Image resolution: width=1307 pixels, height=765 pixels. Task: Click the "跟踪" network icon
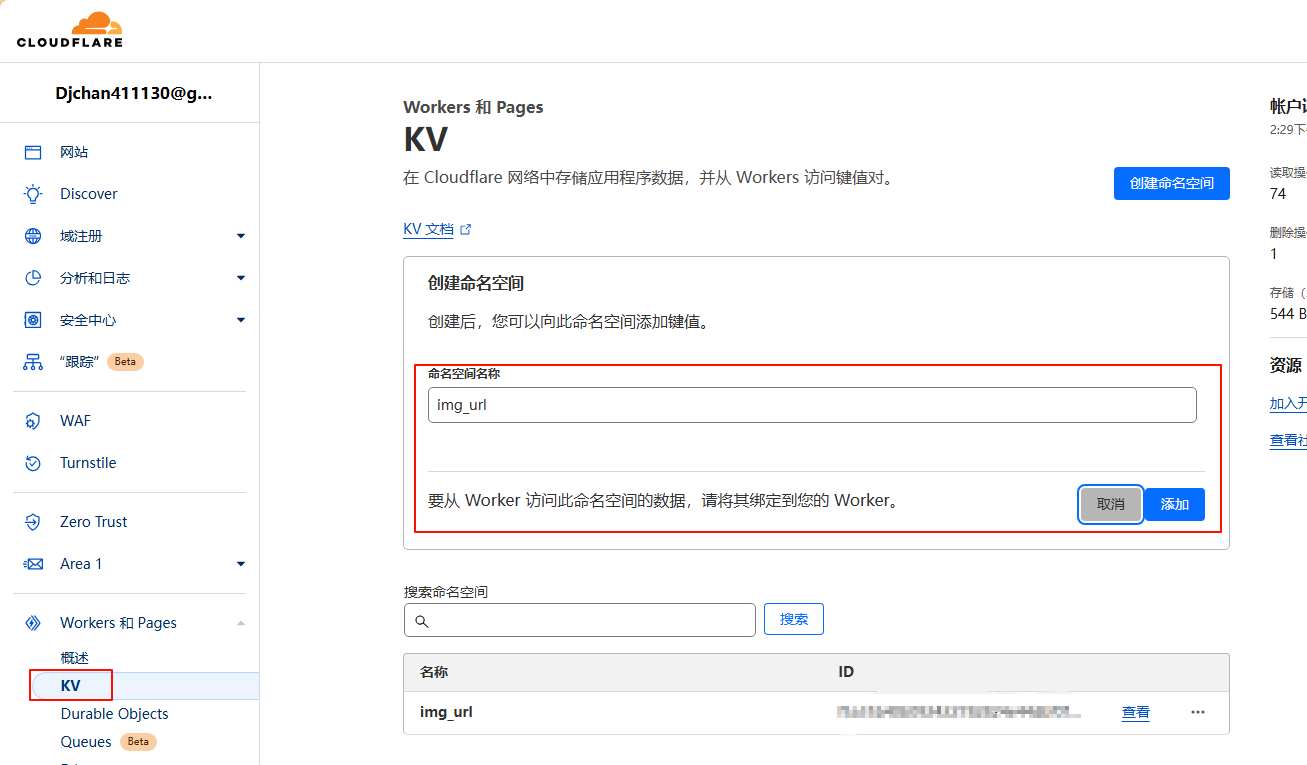[33, 362]
